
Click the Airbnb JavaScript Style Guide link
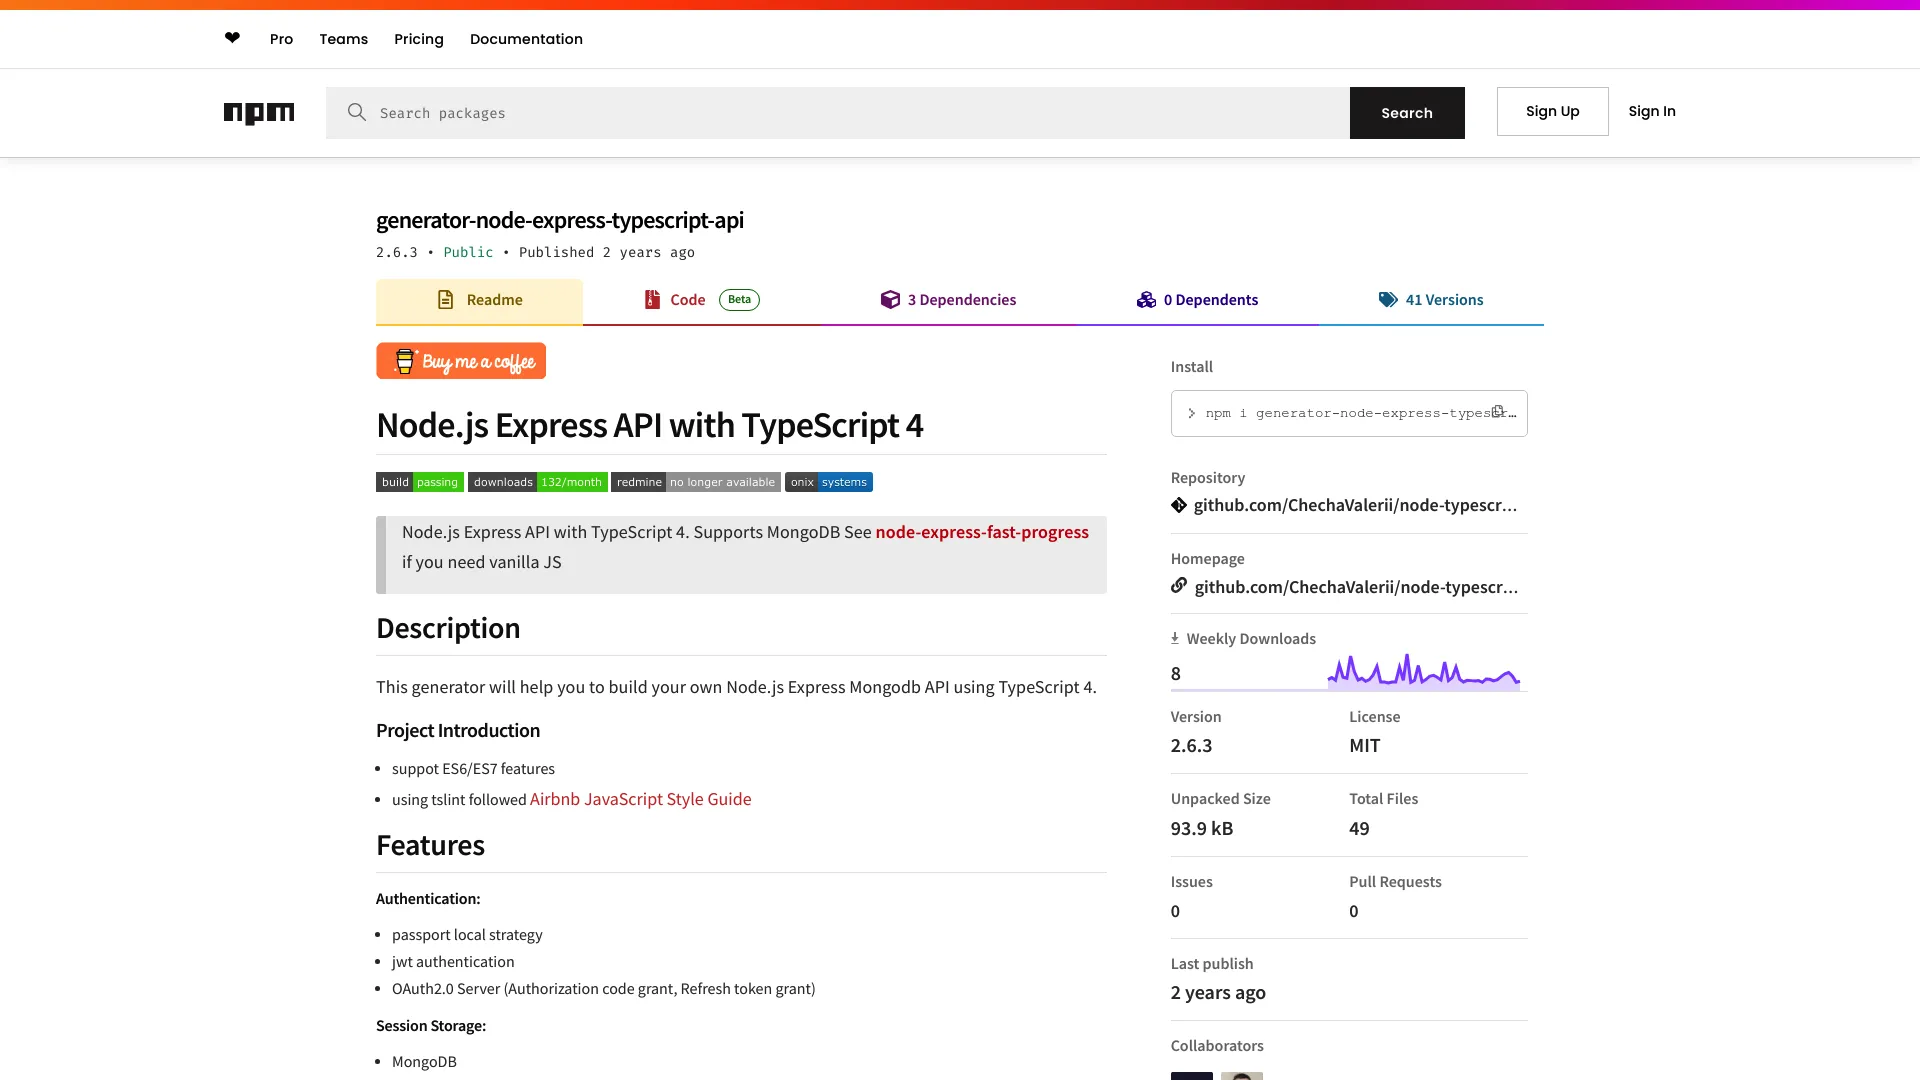coord(640,798)
